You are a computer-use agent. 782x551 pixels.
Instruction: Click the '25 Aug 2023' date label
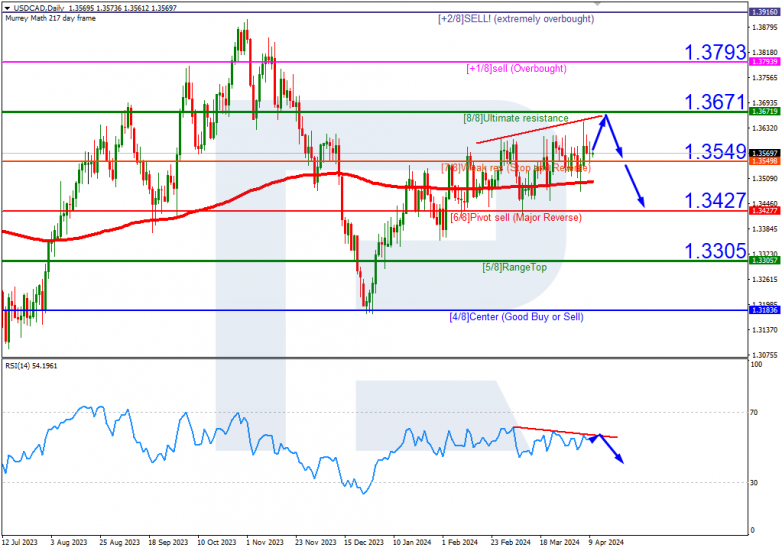119,543
